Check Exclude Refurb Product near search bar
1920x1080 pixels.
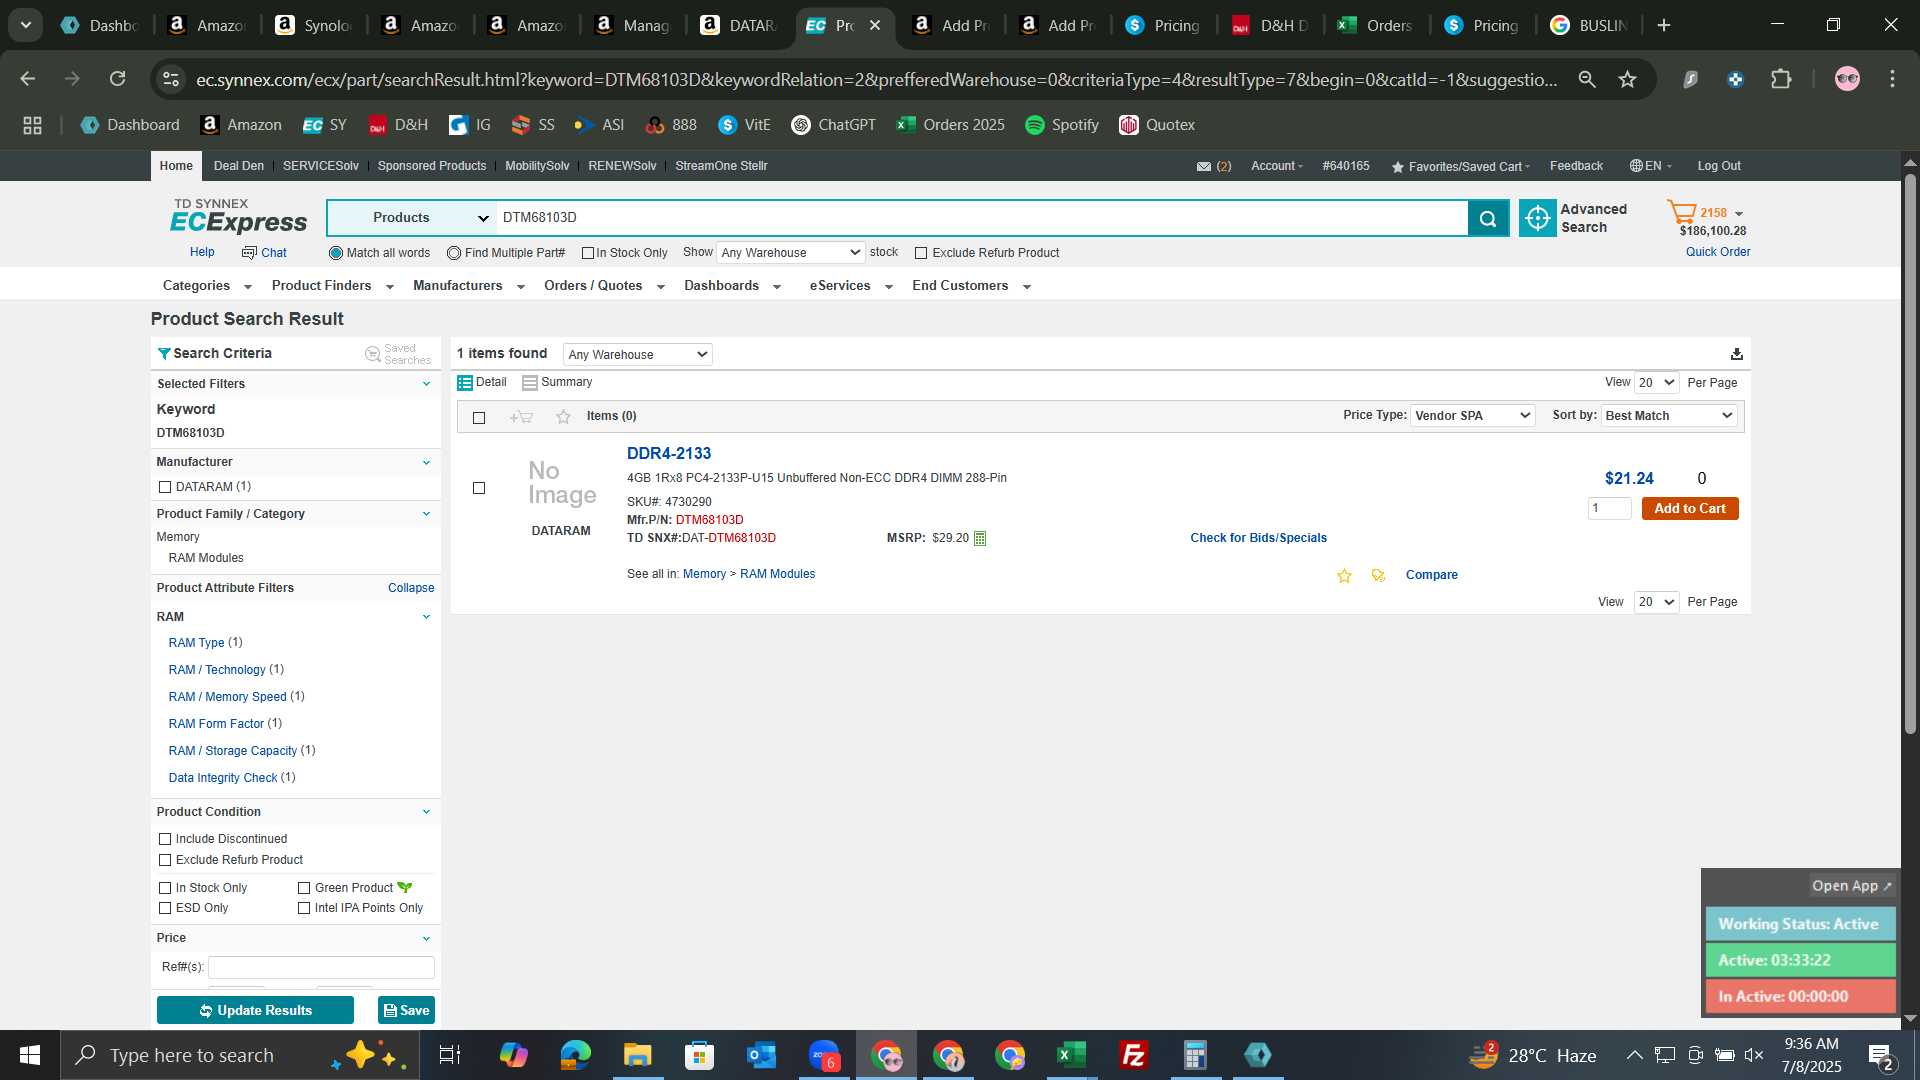pyautogui.click(x=921, y=253)
